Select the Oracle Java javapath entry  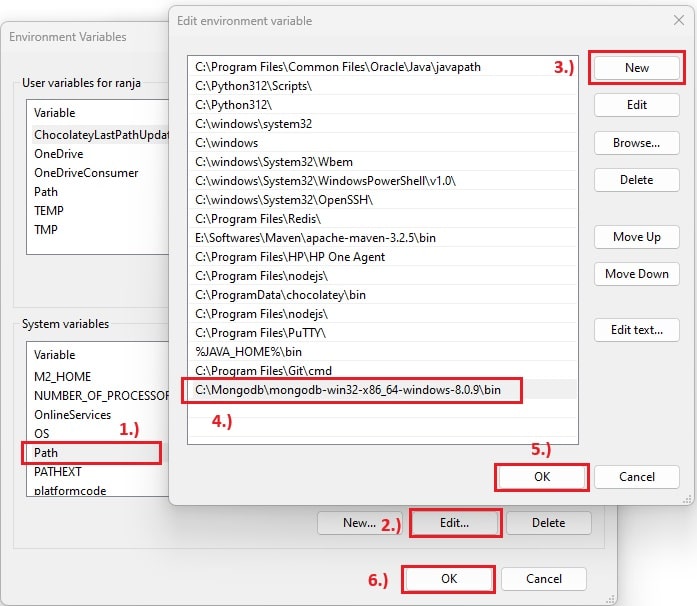click(382, 67)
